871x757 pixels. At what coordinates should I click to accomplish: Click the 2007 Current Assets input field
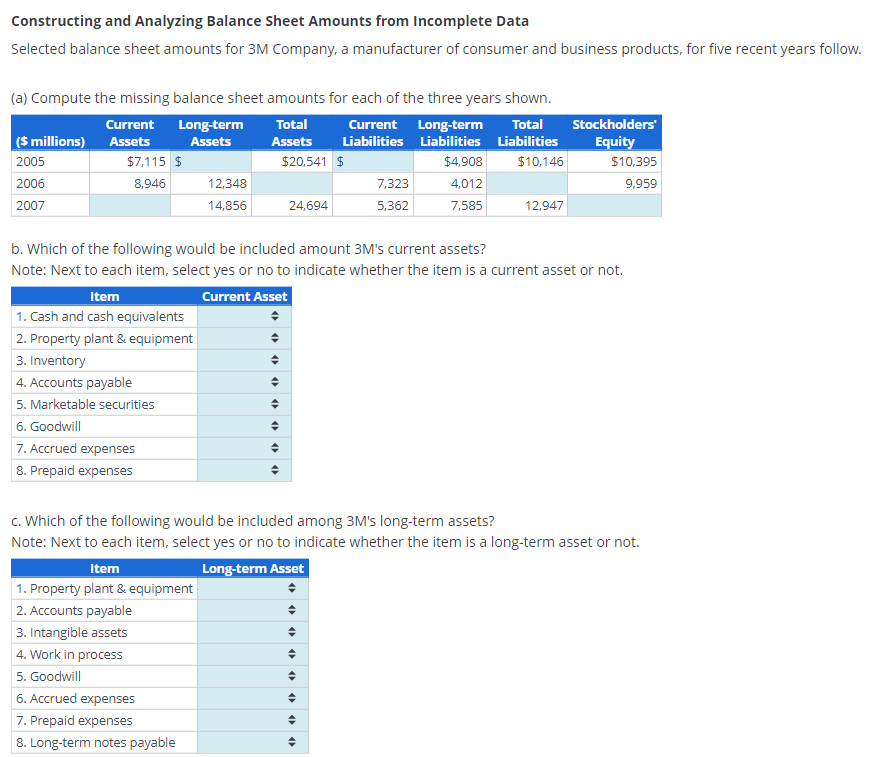pyautogui.click(x=130, y=205)
